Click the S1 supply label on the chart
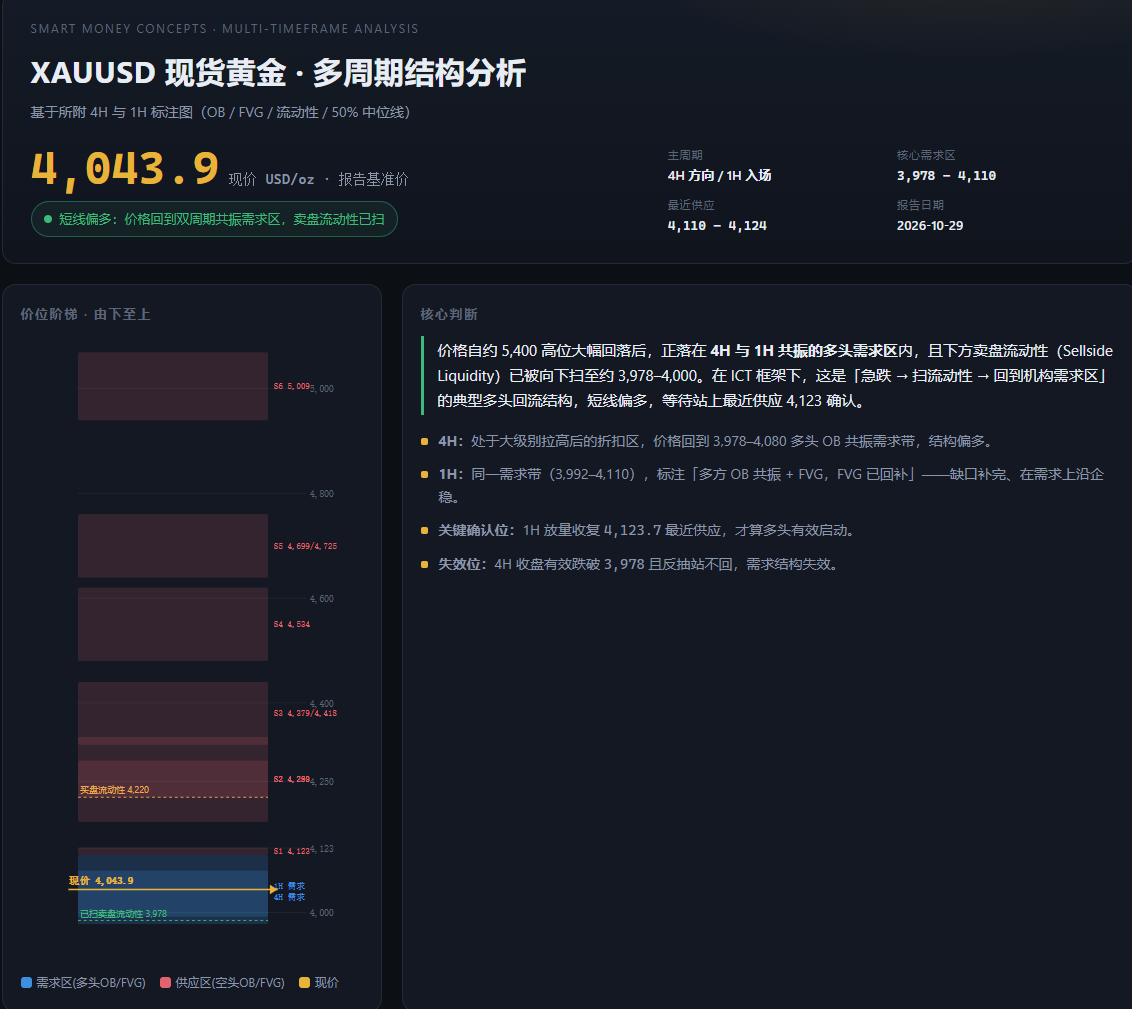 pos(292,852)
